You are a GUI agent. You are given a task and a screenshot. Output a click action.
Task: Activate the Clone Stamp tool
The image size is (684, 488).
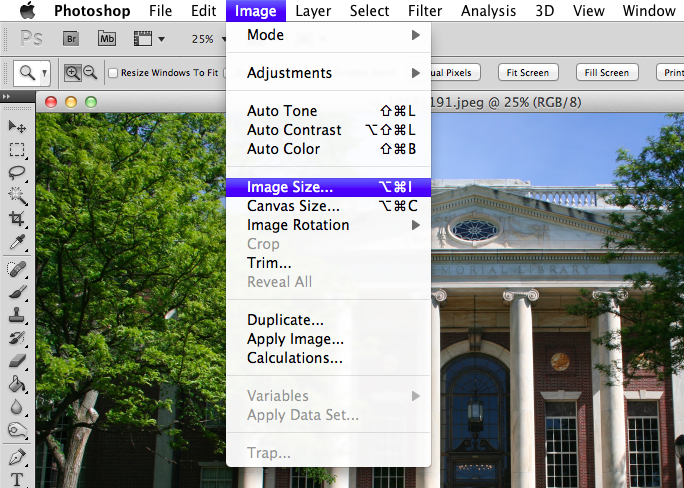pos(17,315)
